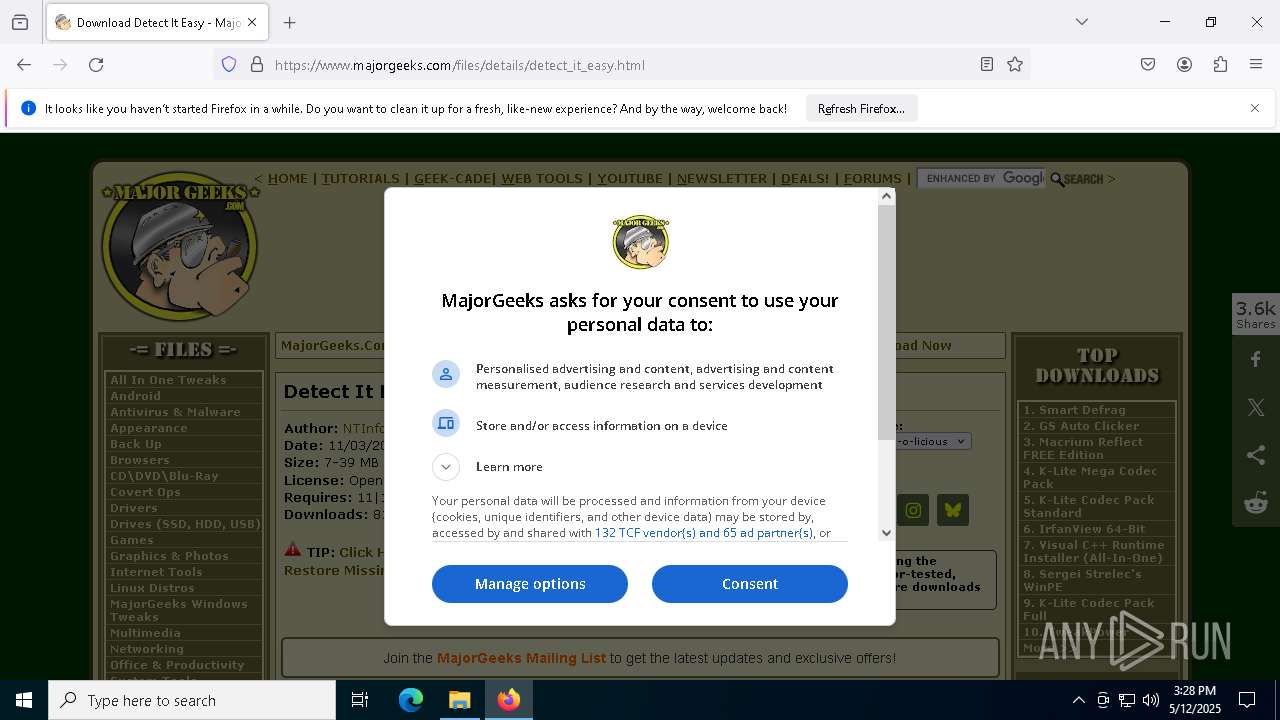Close the Detect It Easy tab
Viewport: 1280px width, 720px height.
252,22
